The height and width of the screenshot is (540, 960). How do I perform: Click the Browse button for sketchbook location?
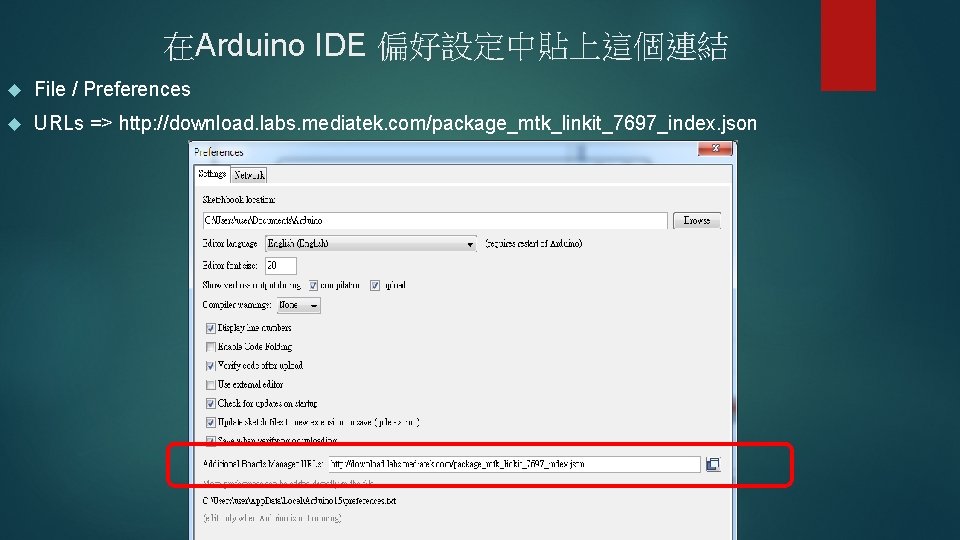[697, 220]
